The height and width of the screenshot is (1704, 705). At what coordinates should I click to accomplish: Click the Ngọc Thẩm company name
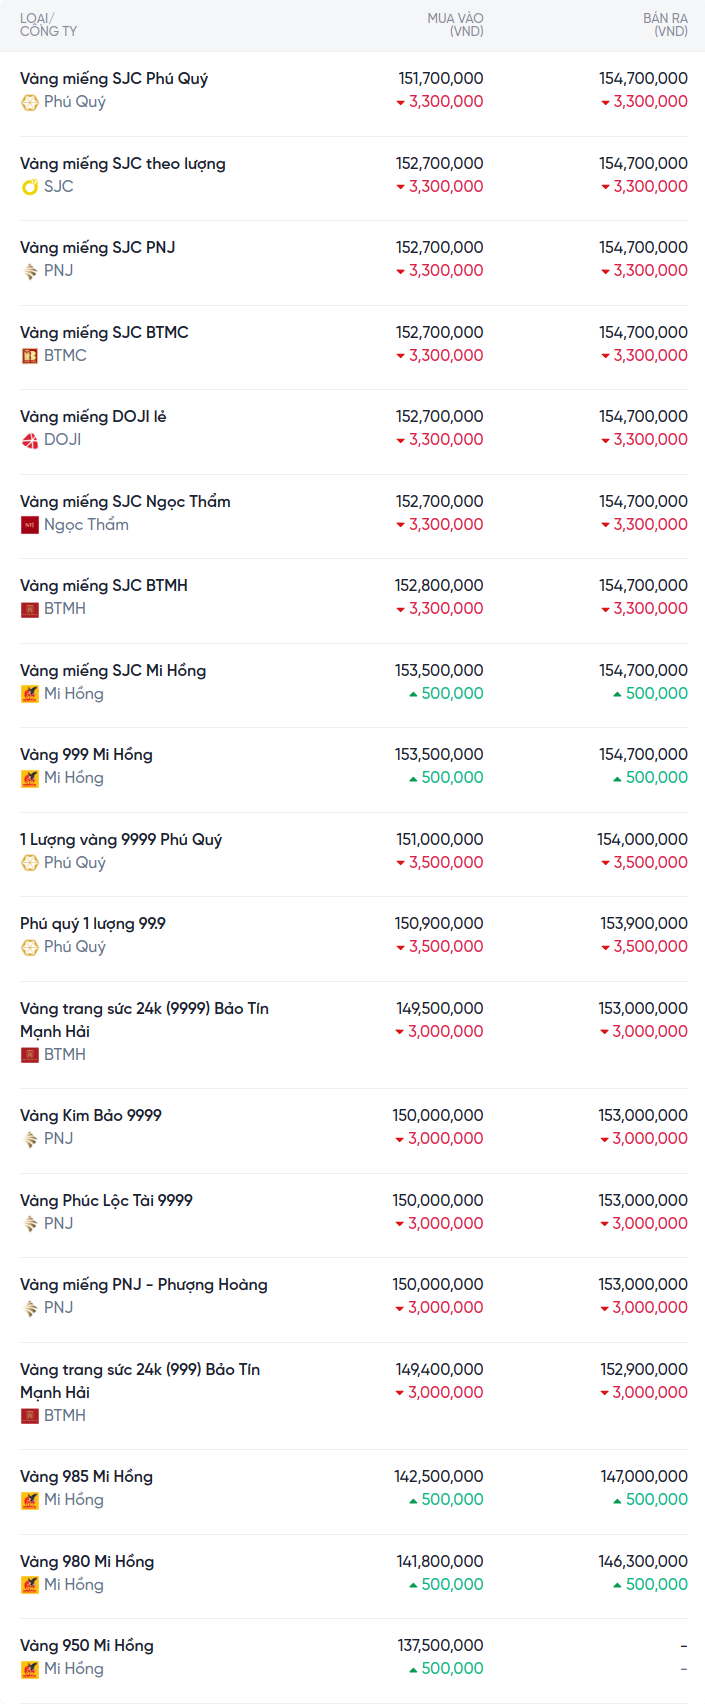coord(86,525)
